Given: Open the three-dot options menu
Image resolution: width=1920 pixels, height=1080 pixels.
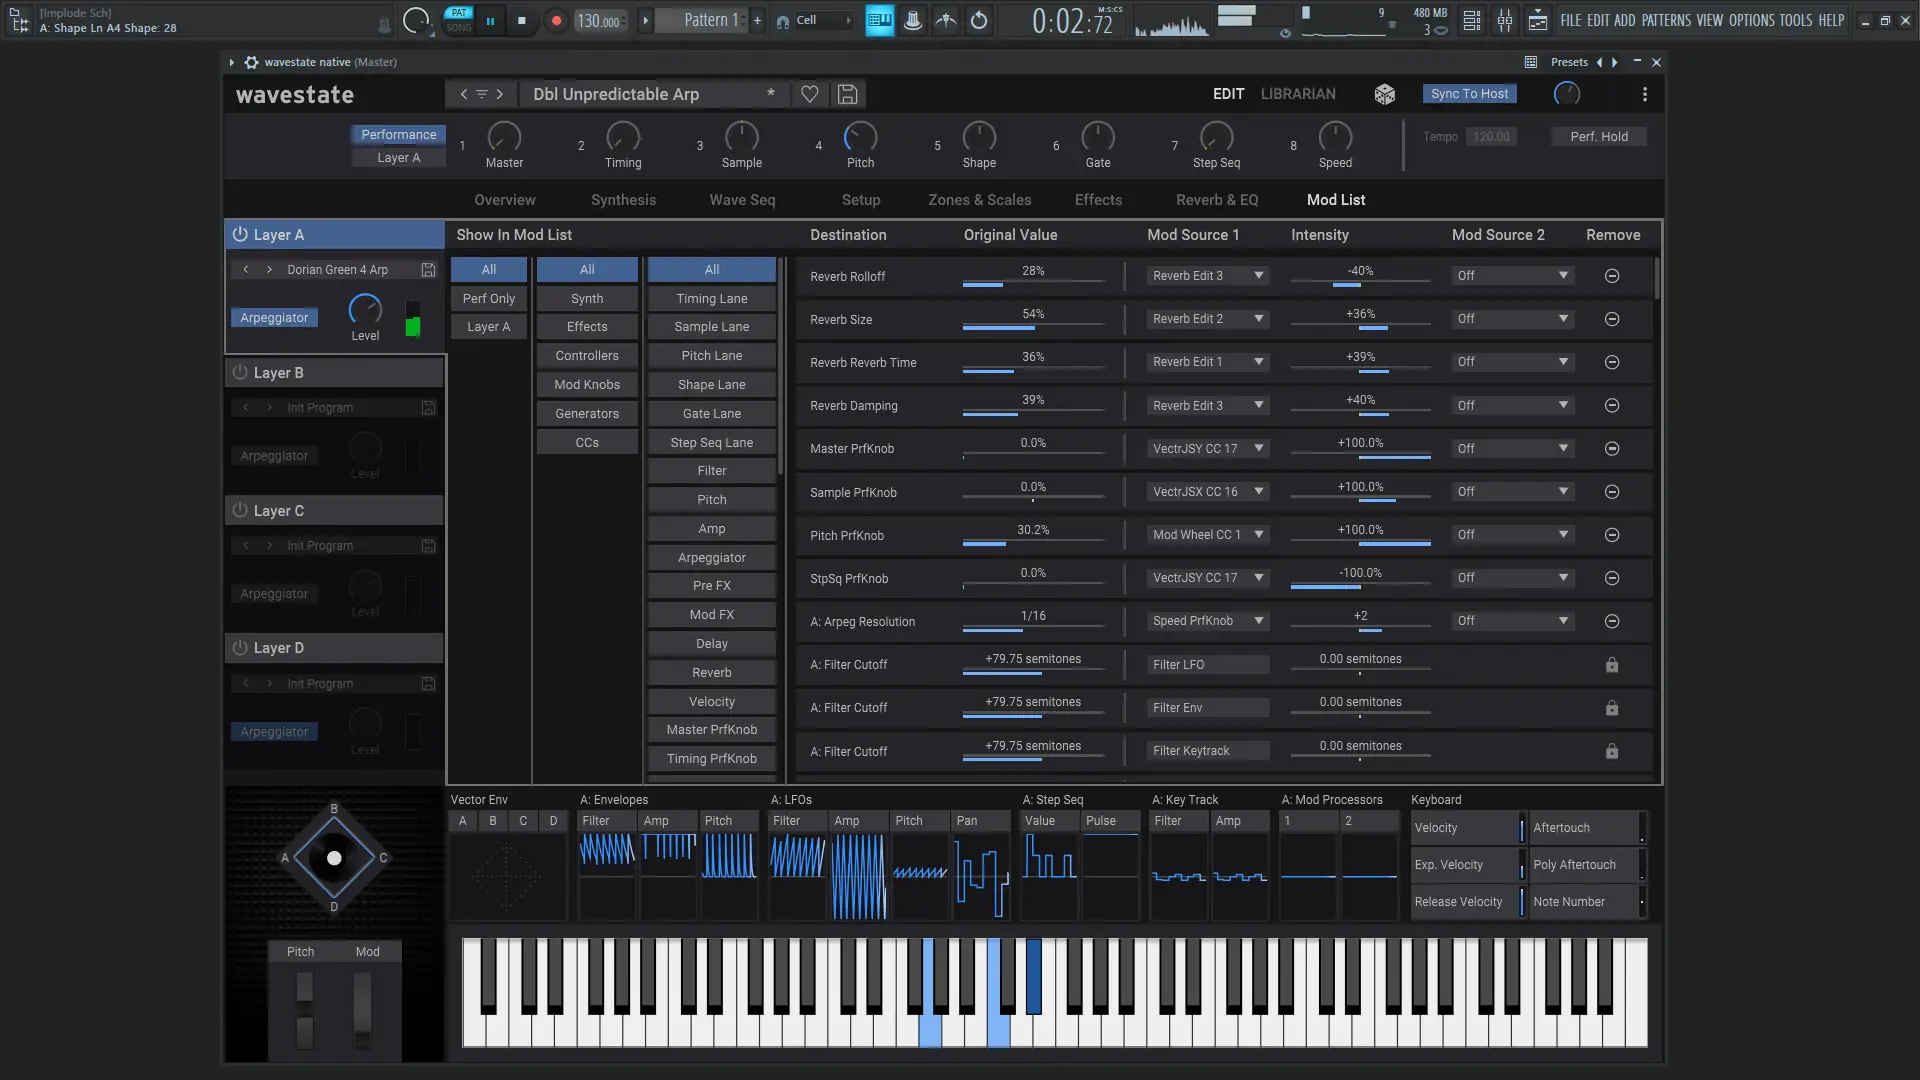Looking at the screenshot, I should coord(1645,94).
